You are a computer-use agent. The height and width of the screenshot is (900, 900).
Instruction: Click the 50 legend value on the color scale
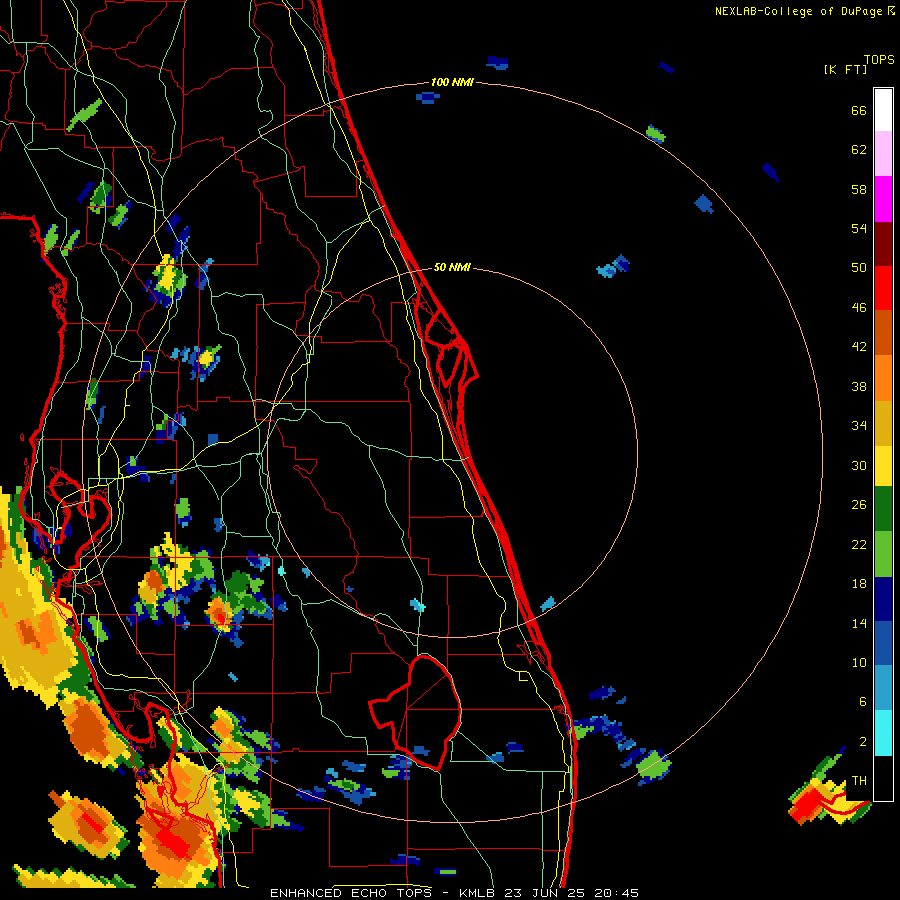[859, 268]
